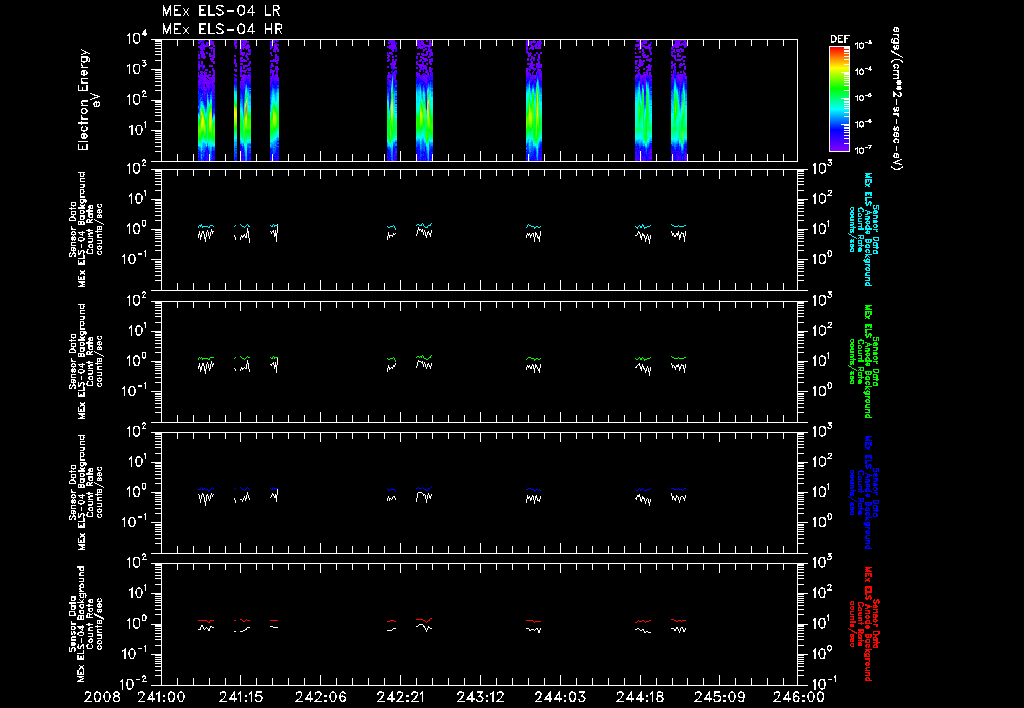Click the ergs/(cm**2-sr-sec-eV) units label
The width and height of the screenshot is (1024, 708).
[896, 99]
